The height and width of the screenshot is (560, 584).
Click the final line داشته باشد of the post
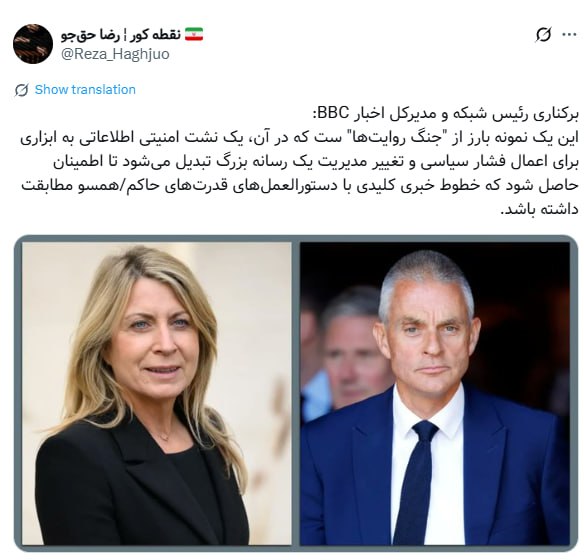pyautogui.click(x=540, y=209)
